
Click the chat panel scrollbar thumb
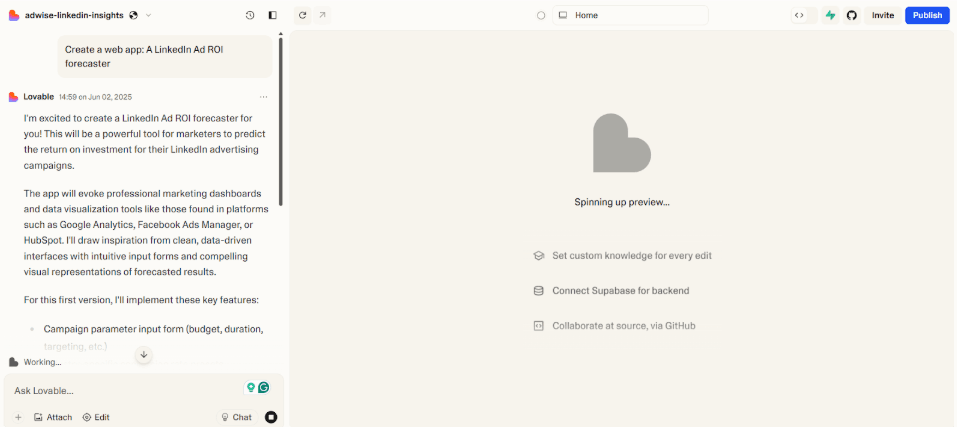[281, 121]
